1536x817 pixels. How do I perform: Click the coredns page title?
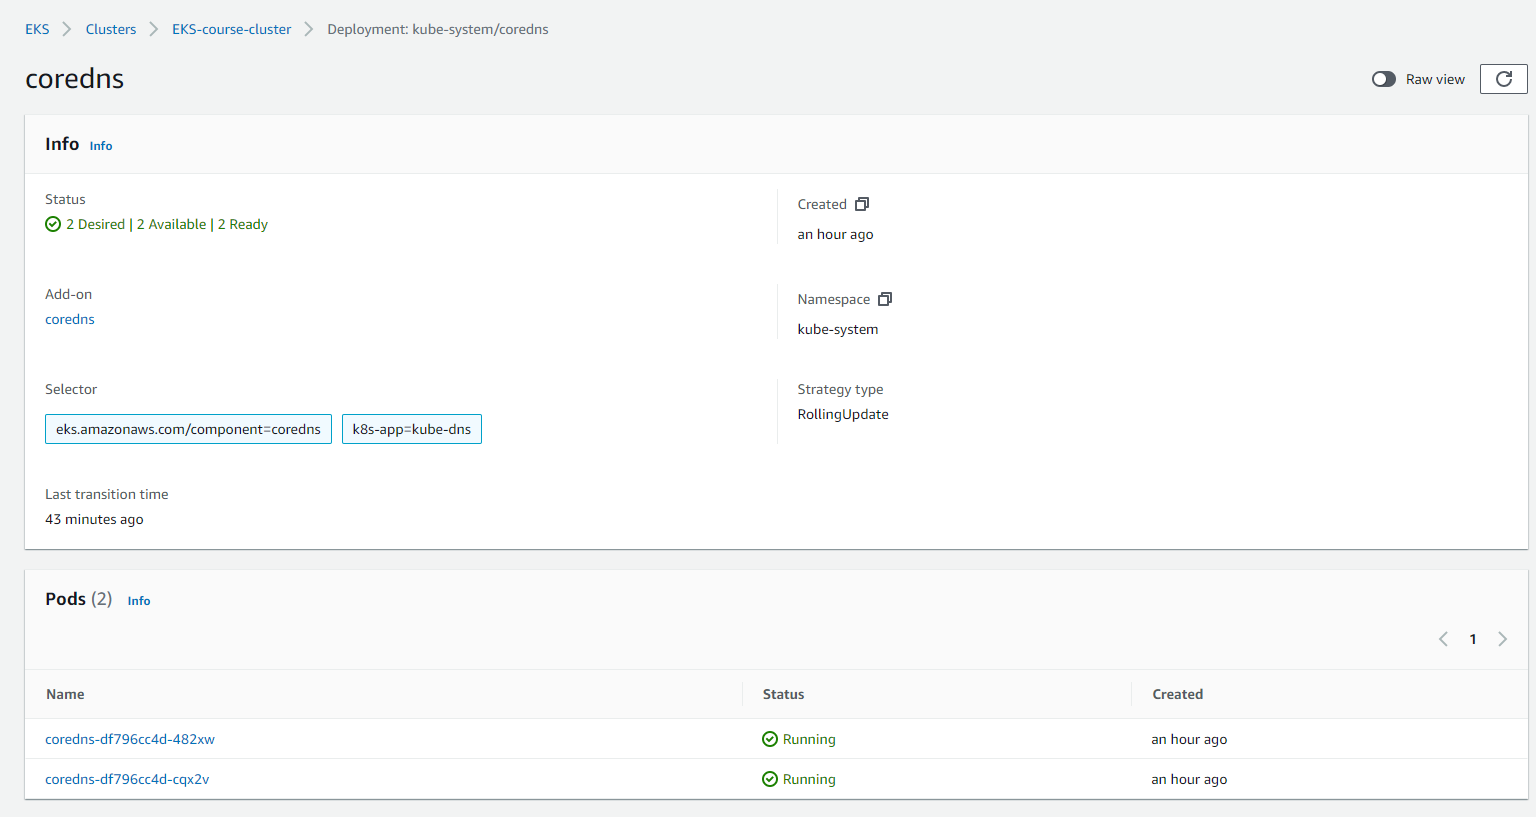click(x=75, y=79)
